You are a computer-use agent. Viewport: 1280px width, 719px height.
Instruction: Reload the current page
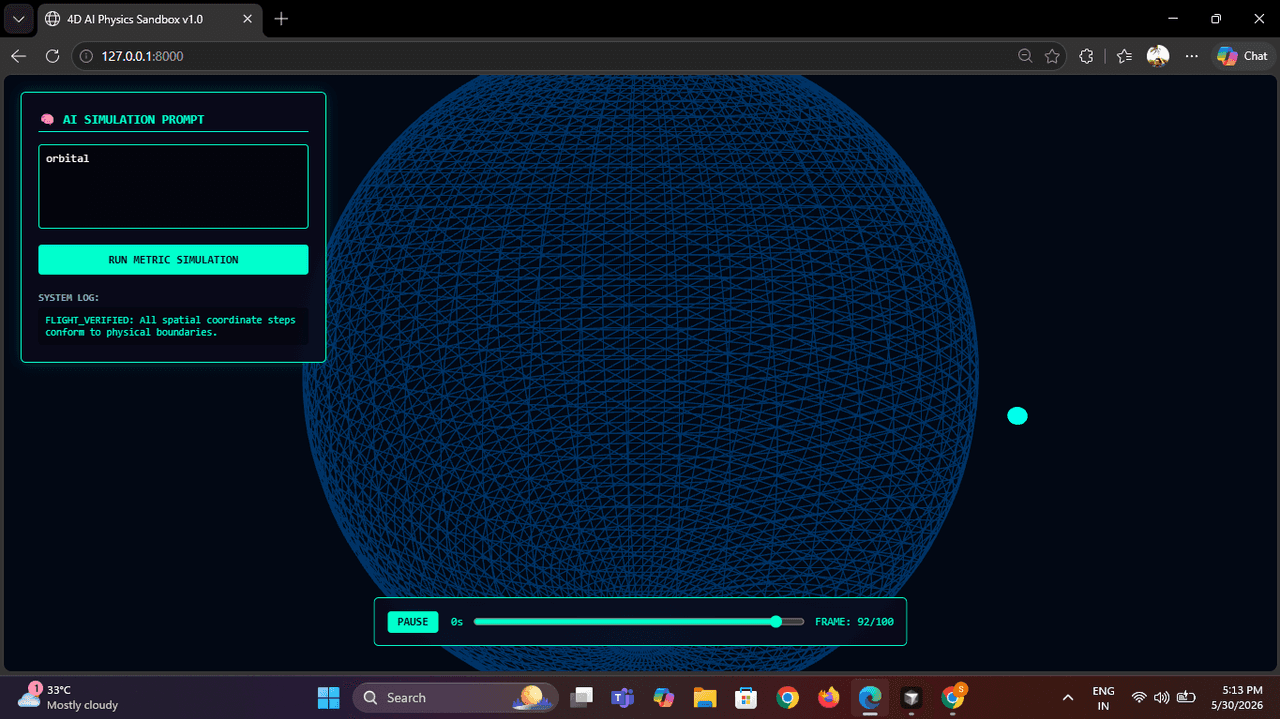53,56
